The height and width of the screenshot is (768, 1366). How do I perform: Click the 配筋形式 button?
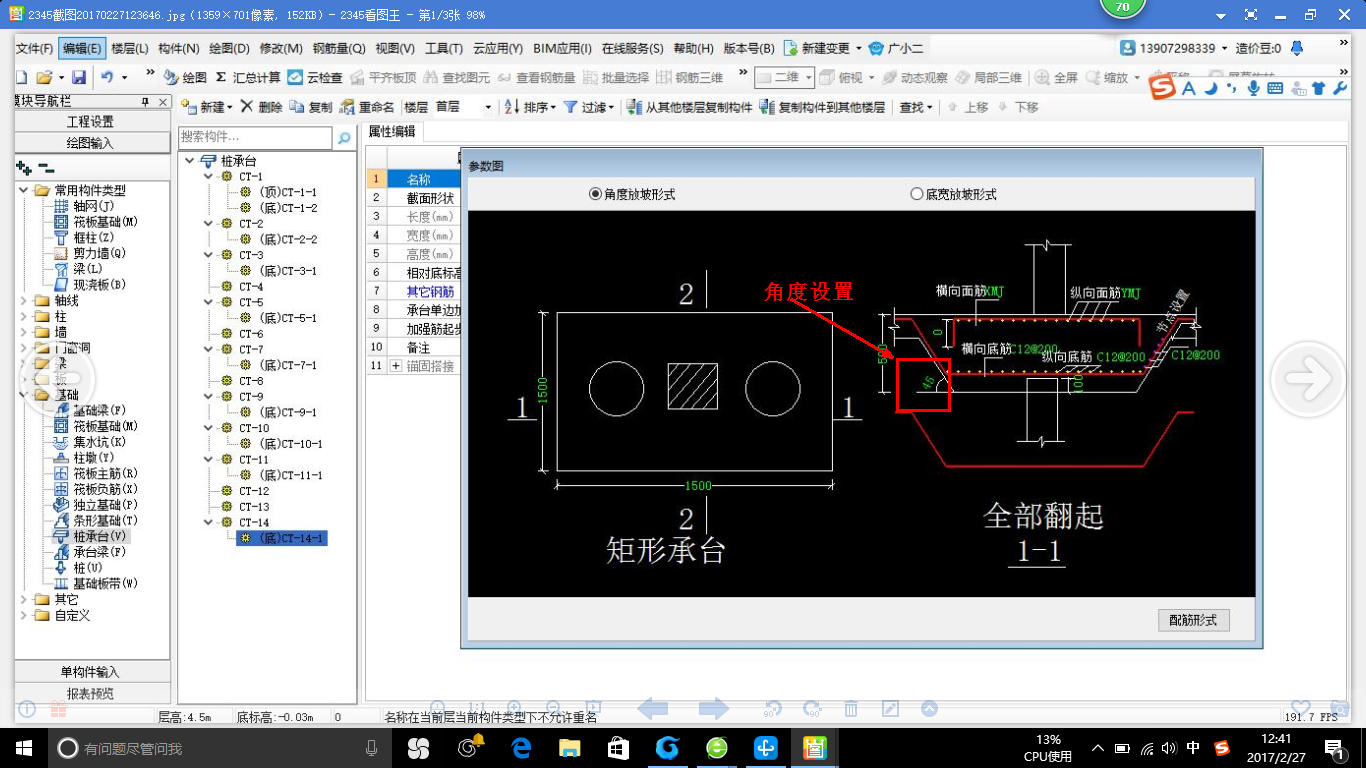point(1193,620)
